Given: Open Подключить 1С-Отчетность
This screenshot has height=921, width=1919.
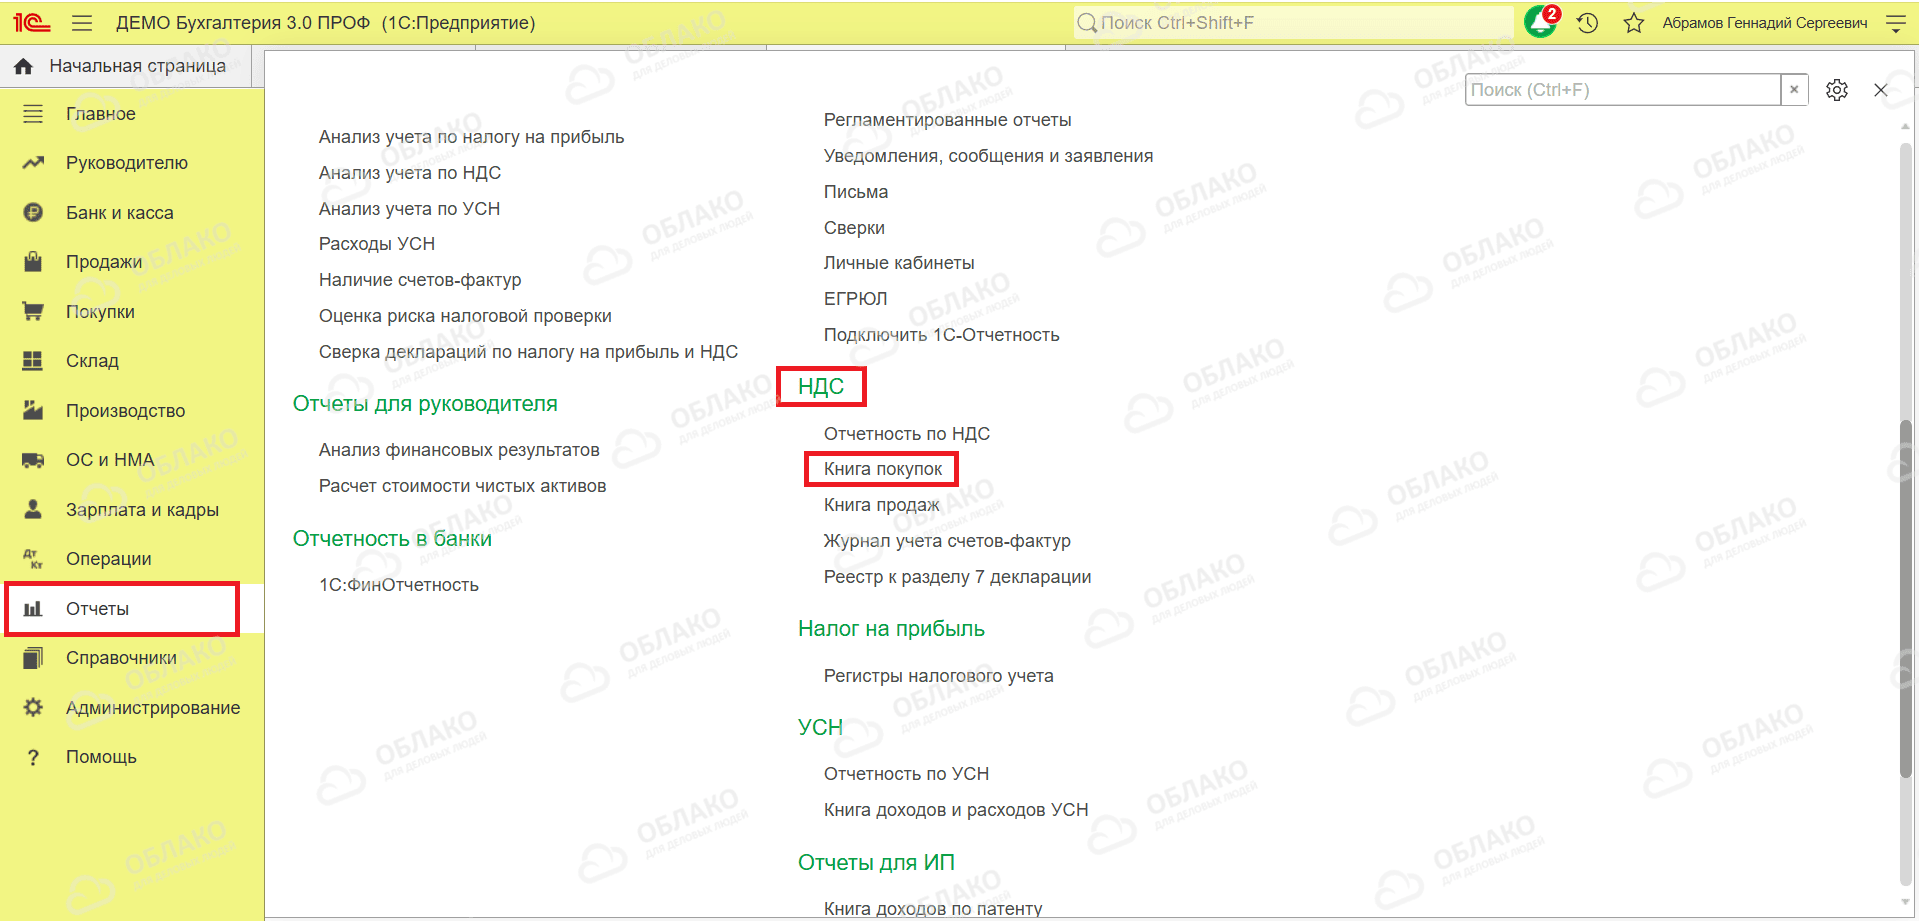Looking at the screenshot, I should (941, 335).
